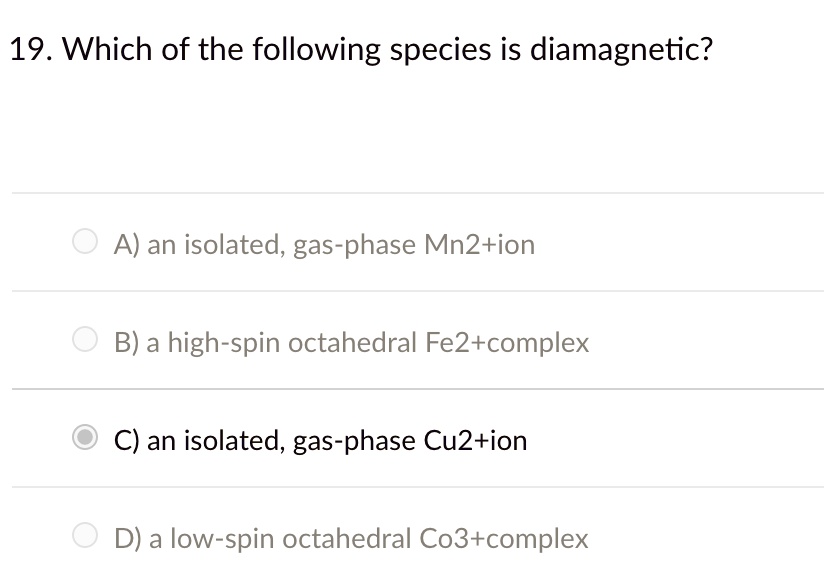Click the 'D)' letter label
Screen dimensions: 824x584
(126, 539)
